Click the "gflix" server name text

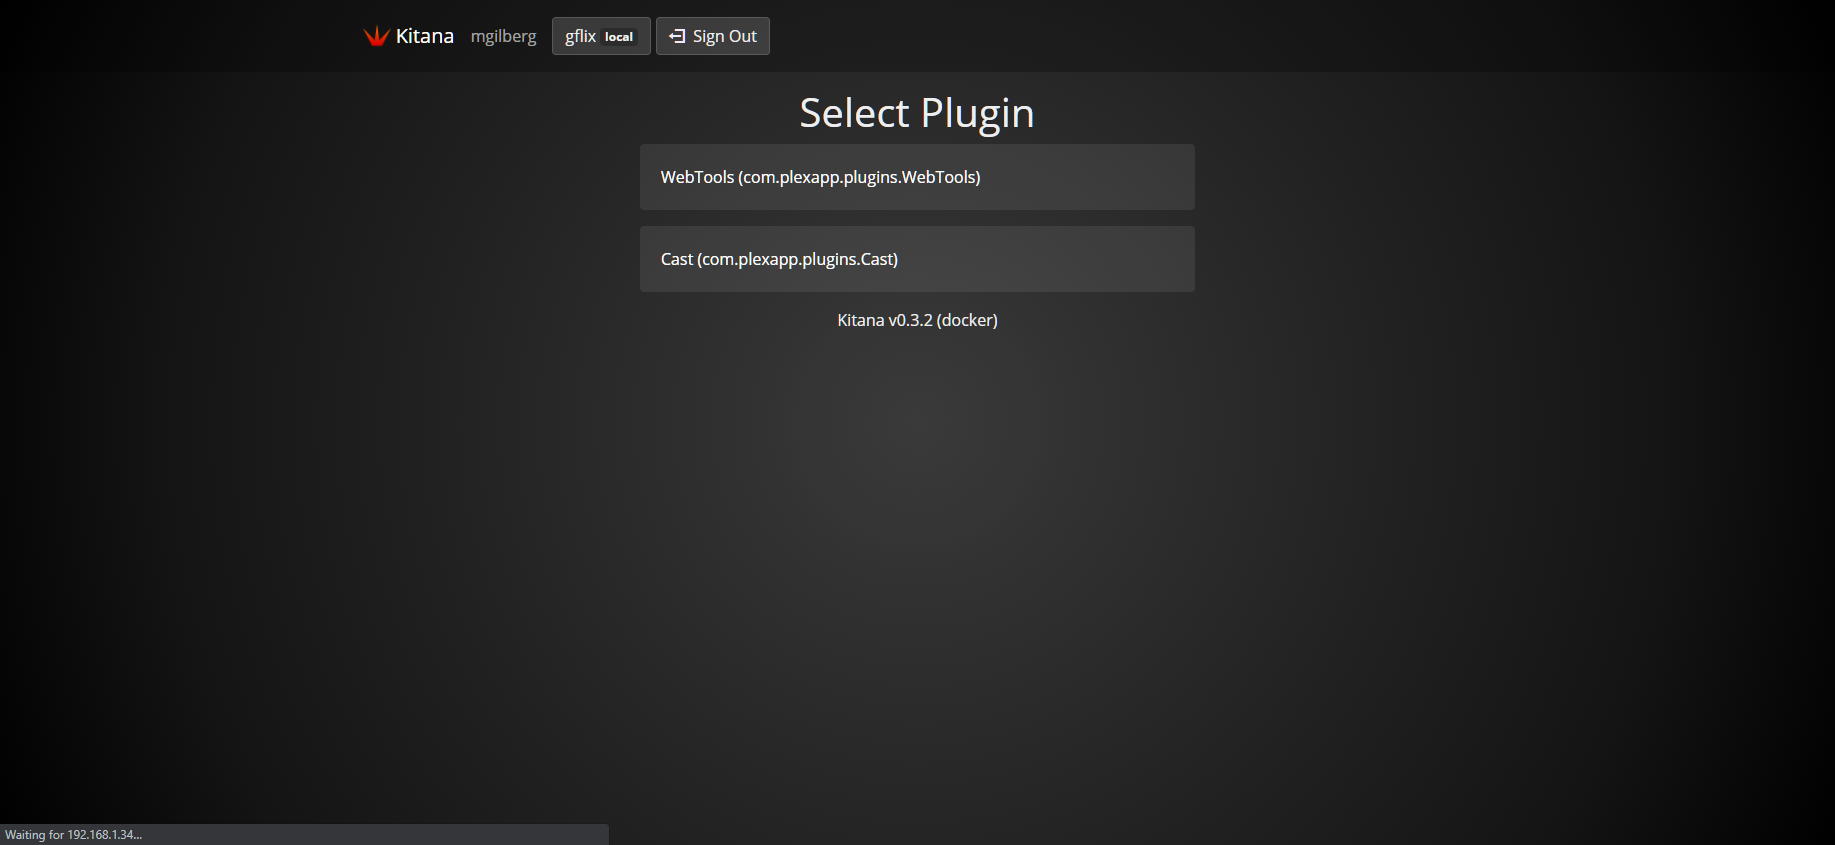click(580, 36)
